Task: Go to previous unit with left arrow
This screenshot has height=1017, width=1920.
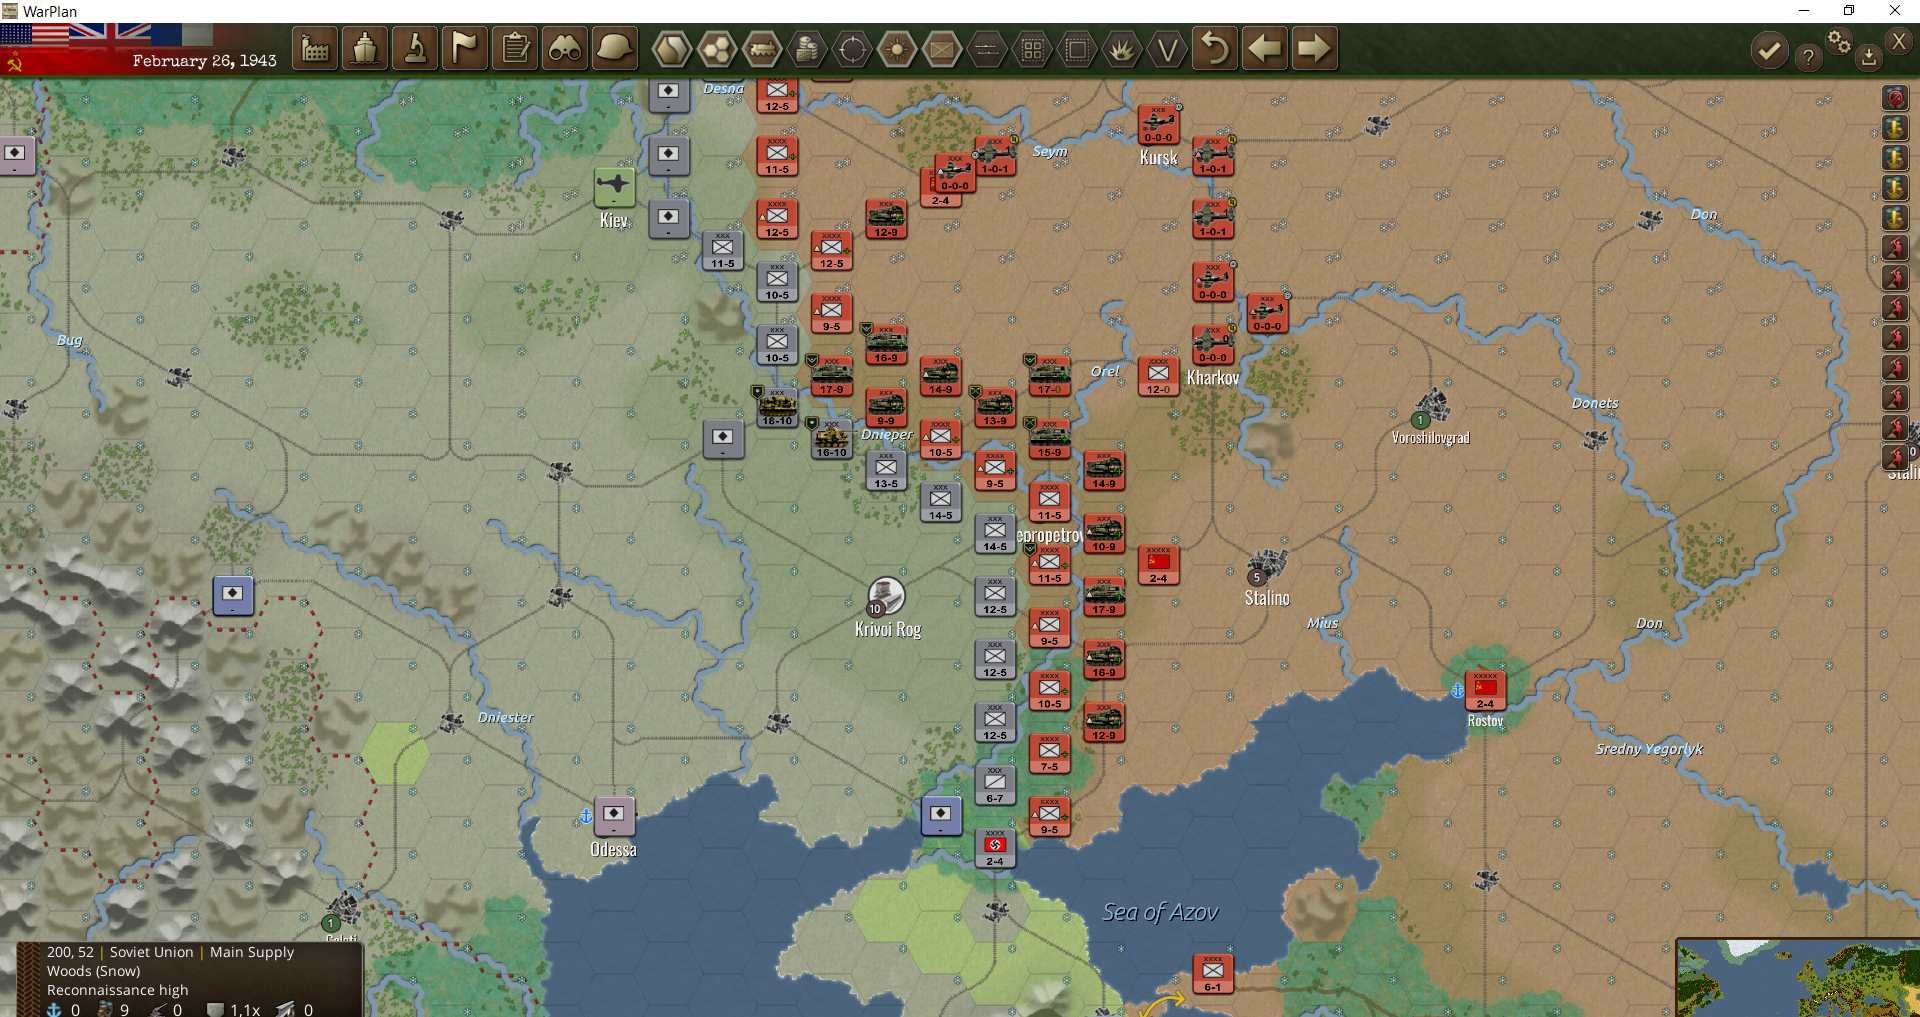Action: coord(1265,48)
